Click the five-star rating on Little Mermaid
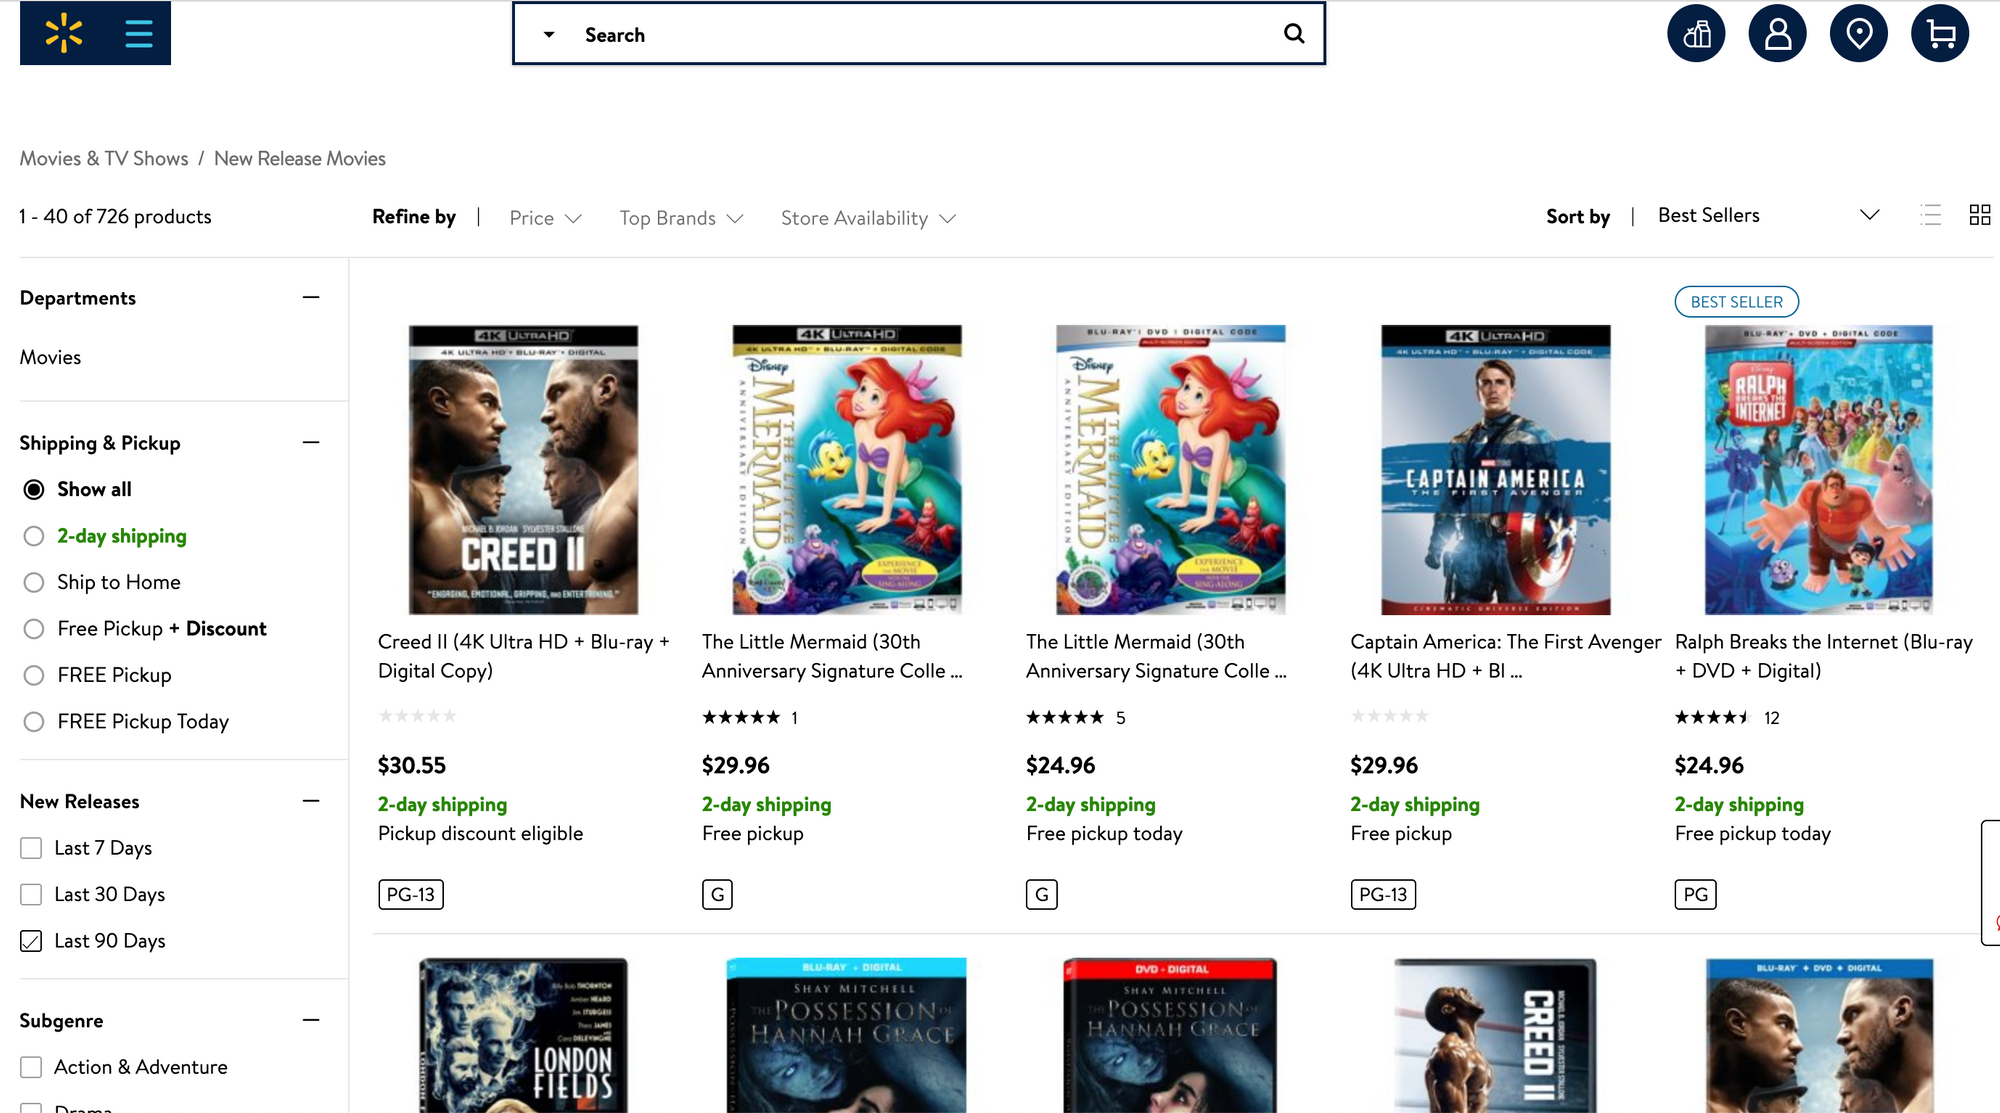This screenshot has height=1113, width=2000. [741, 717]
